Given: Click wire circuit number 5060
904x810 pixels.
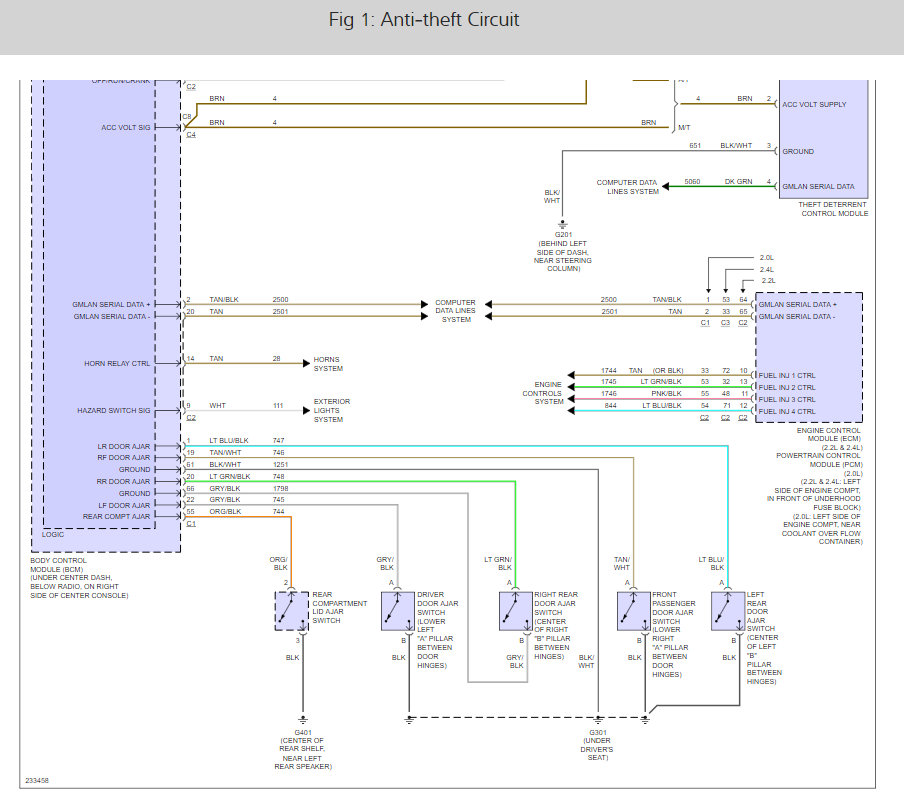Looking at the screenshot, I should point(692,182).
